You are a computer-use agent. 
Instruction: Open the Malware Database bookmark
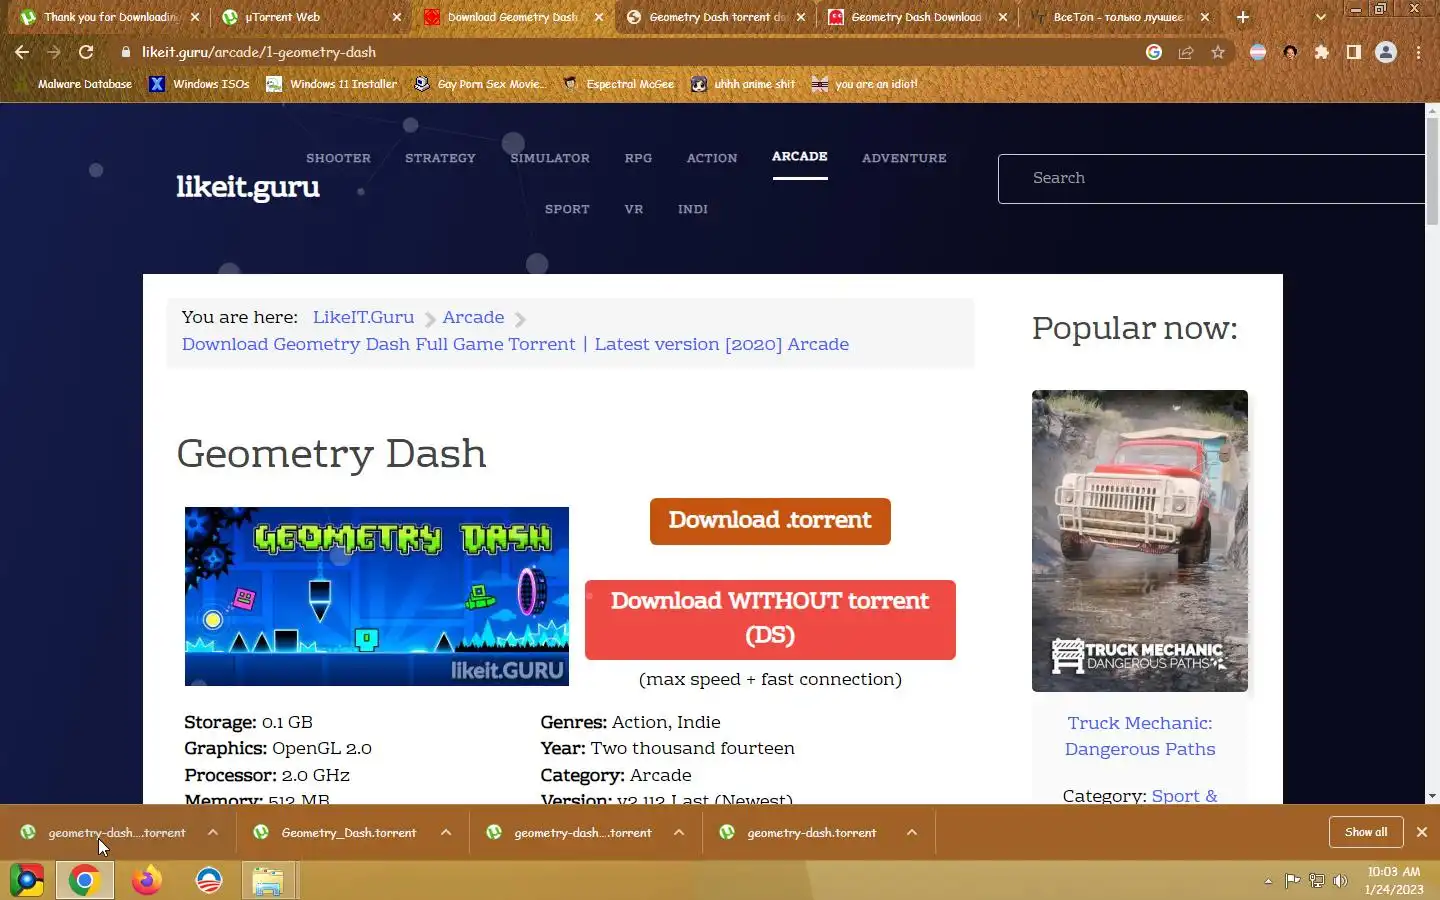[x=76, y=84]
